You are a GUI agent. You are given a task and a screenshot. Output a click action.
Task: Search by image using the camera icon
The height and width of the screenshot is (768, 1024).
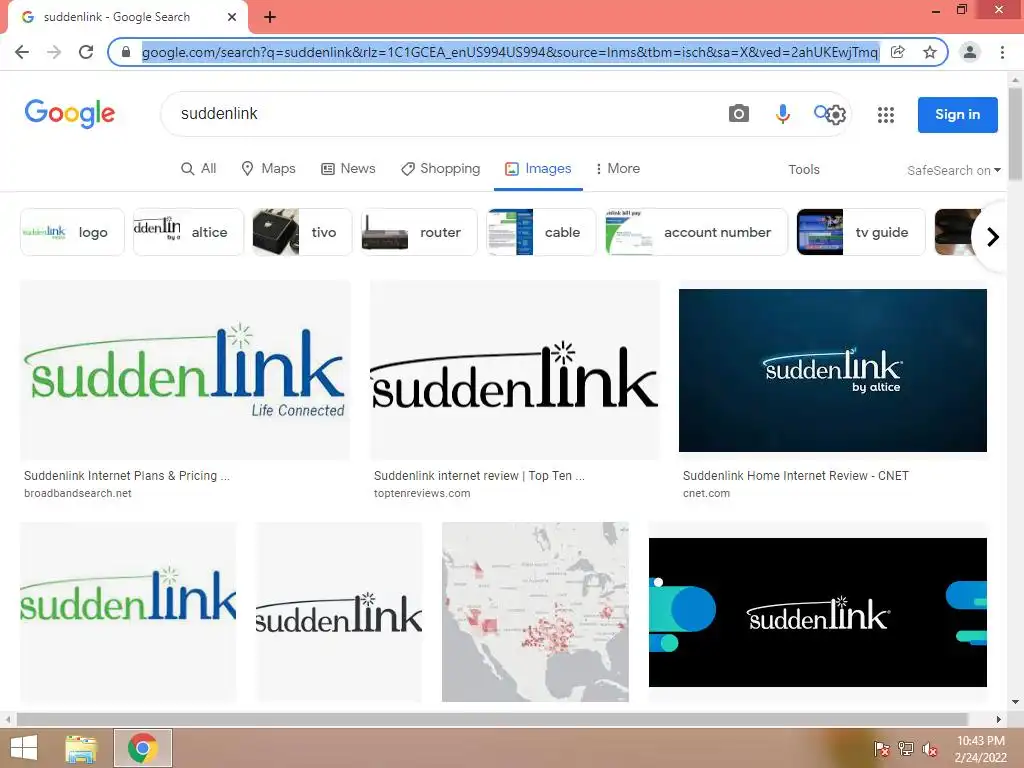pos(739,114)
